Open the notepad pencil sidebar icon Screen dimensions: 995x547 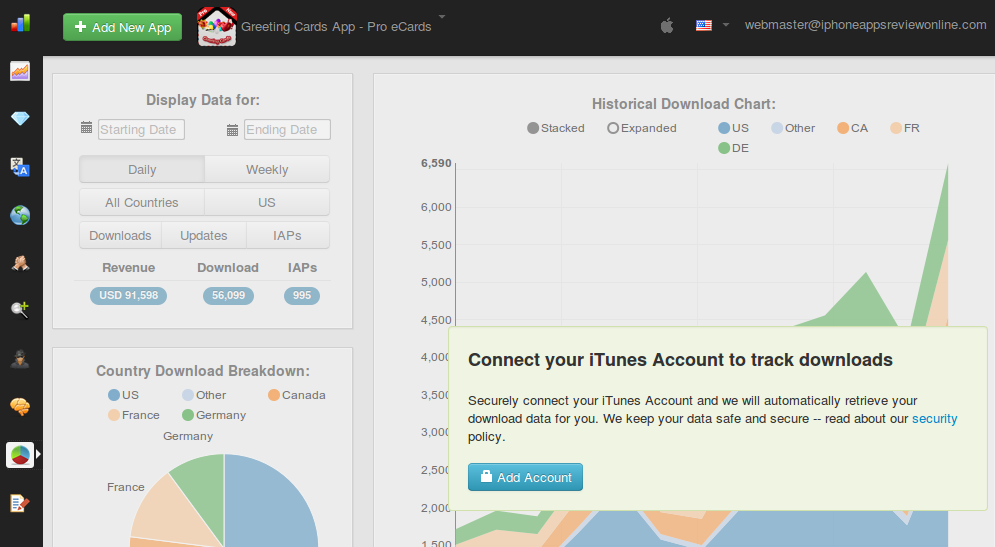point(20,503)
